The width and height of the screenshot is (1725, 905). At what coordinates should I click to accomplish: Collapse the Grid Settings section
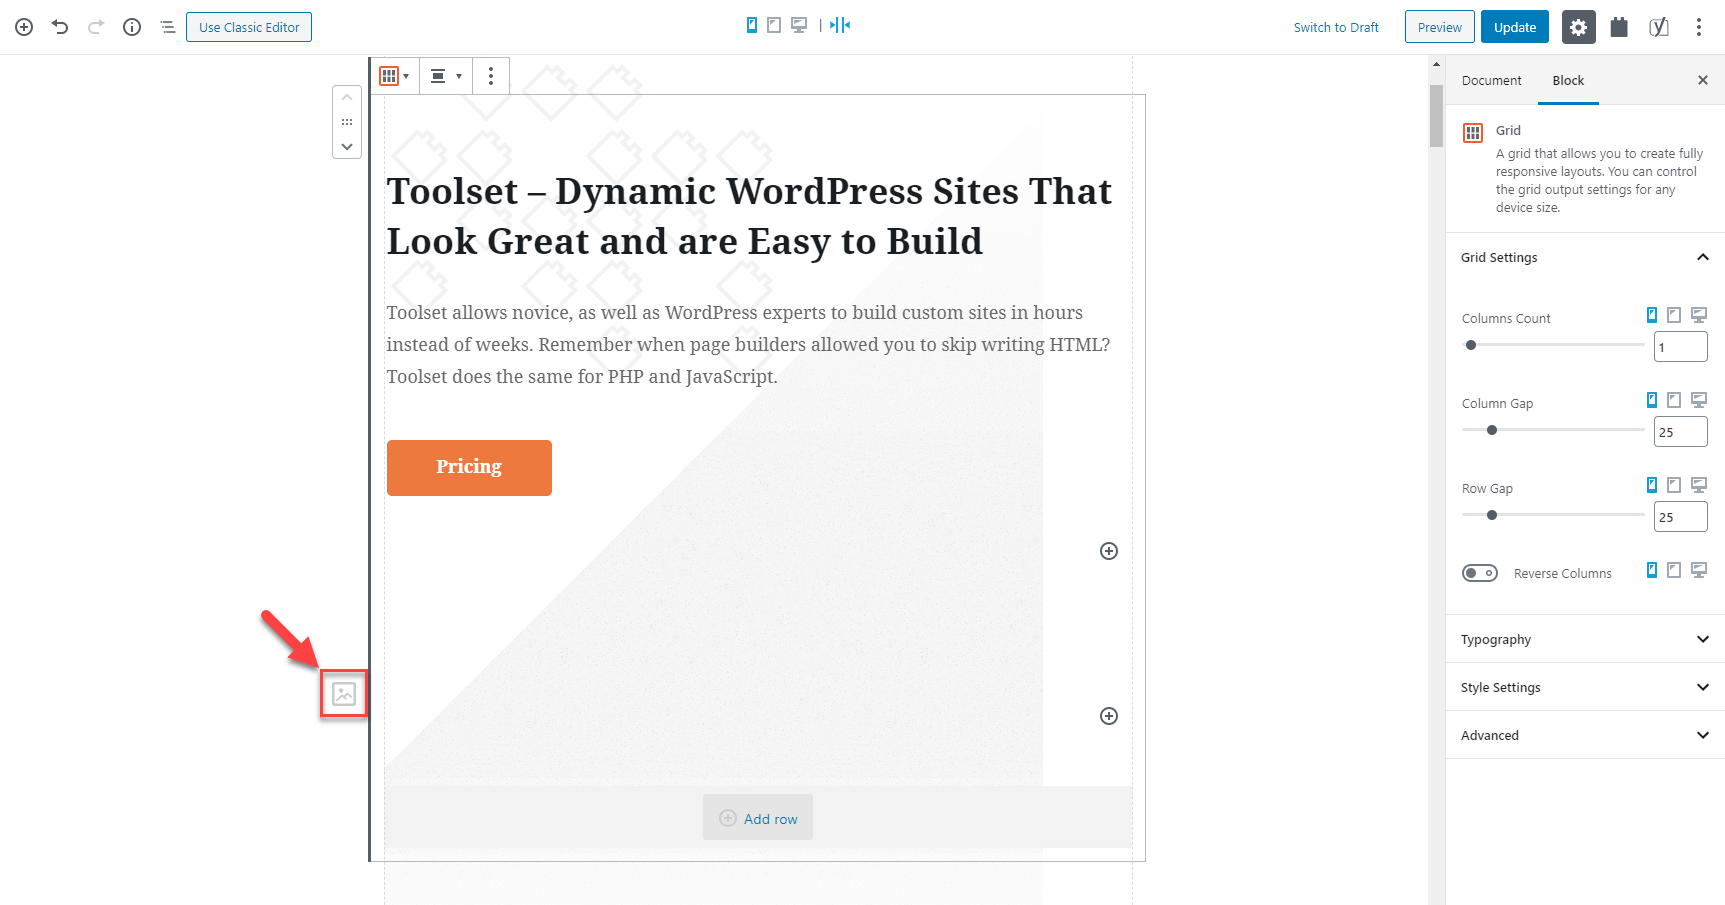[x=1703, y=257]
